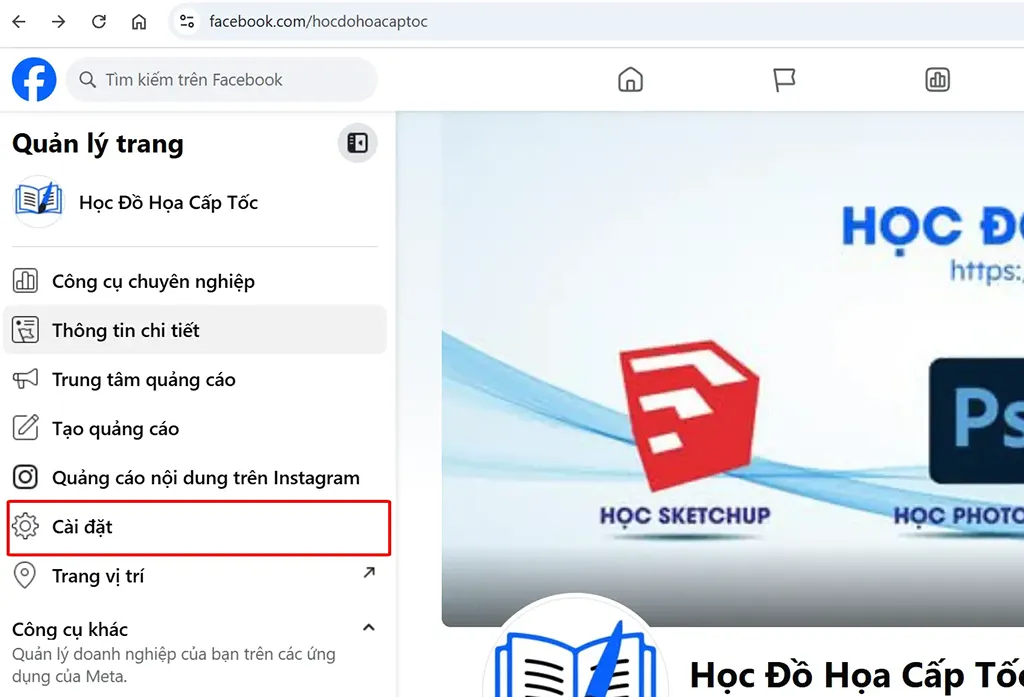Reload the current page
The width and height of the screenshot is (1024, 697).
(99, 21)
